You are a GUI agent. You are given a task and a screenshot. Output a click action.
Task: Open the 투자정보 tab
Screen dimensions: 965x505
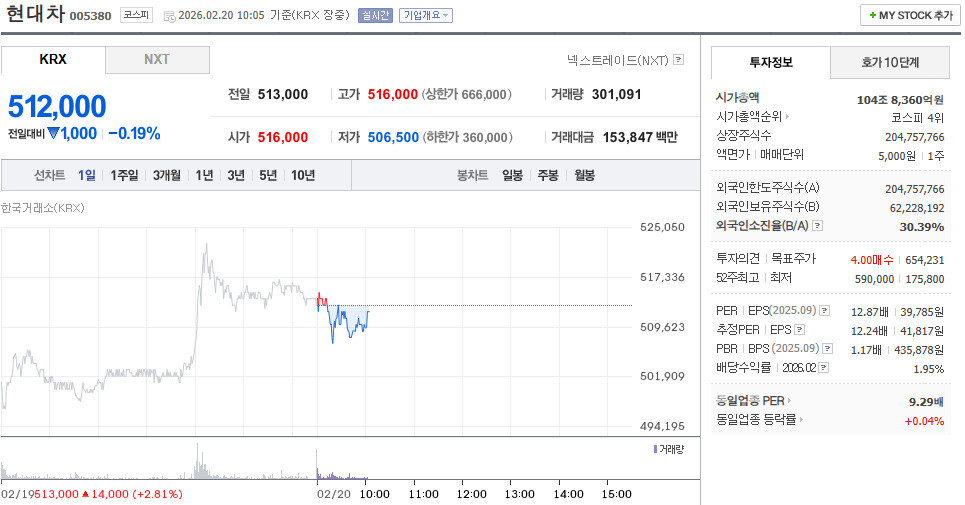coord(771,62)
